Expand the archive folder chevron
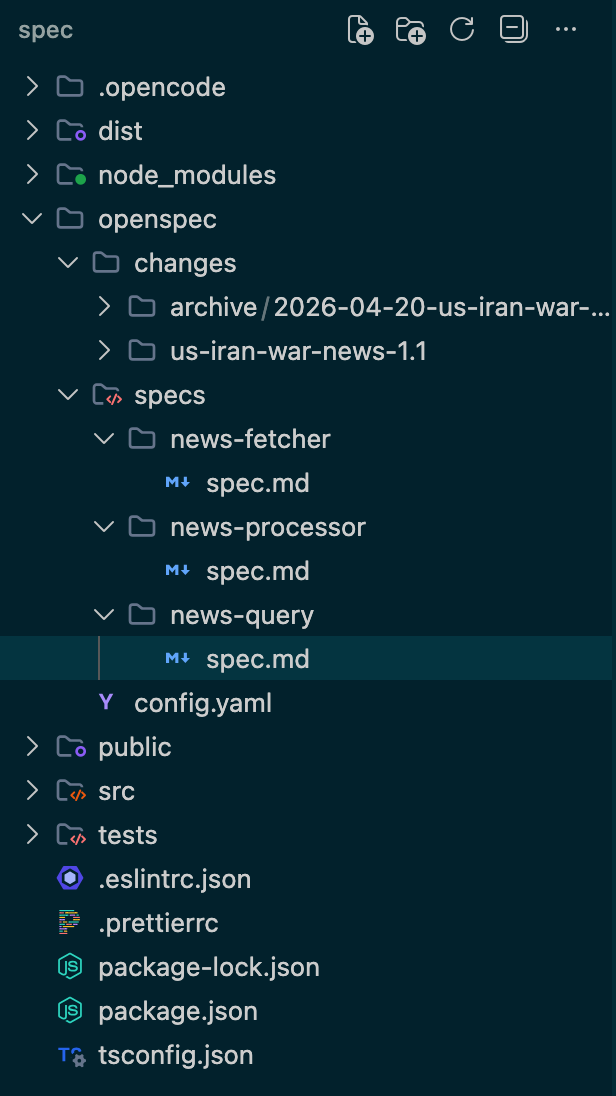 click(x=104, y=307)
